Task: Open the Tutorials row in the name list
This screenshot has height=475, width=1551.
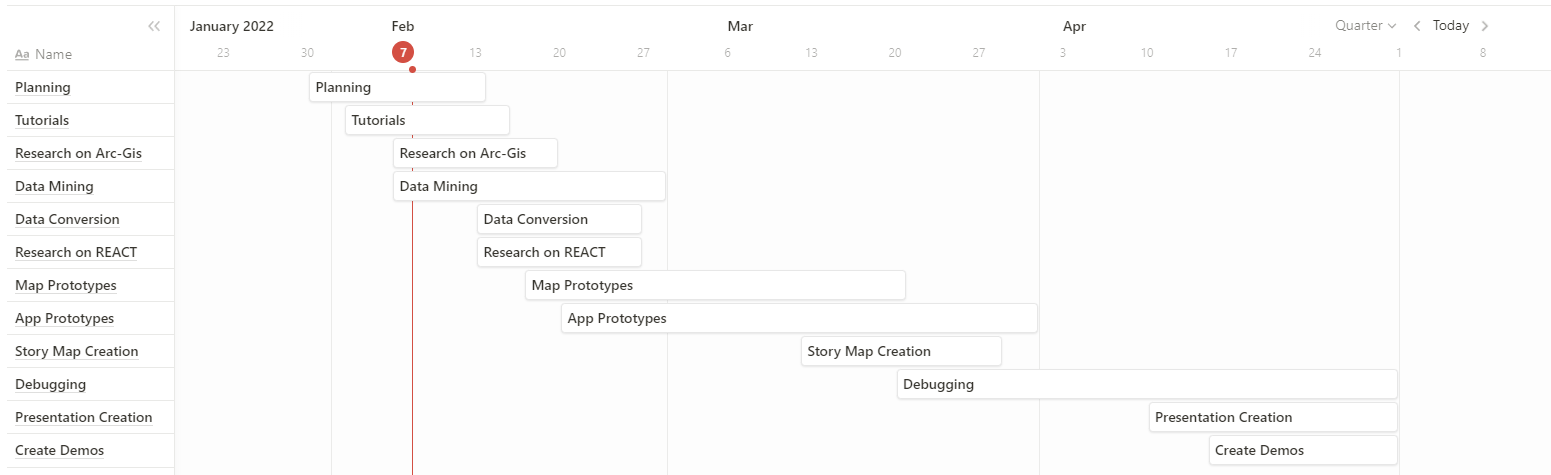Action: (42, 120)
